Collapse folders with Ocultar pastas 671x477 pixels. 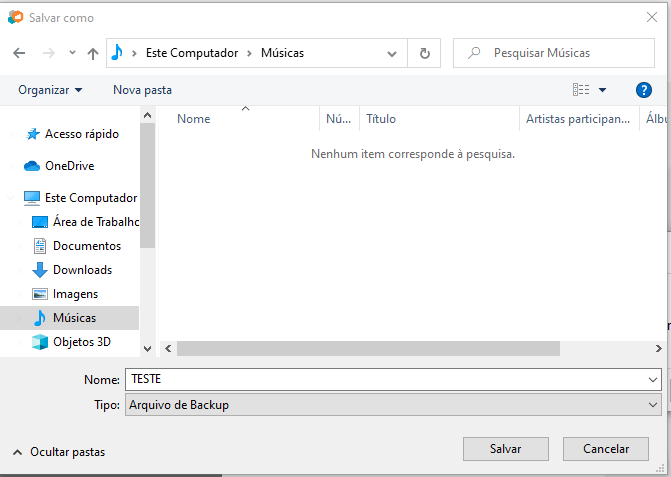click(x=58, y=452)
